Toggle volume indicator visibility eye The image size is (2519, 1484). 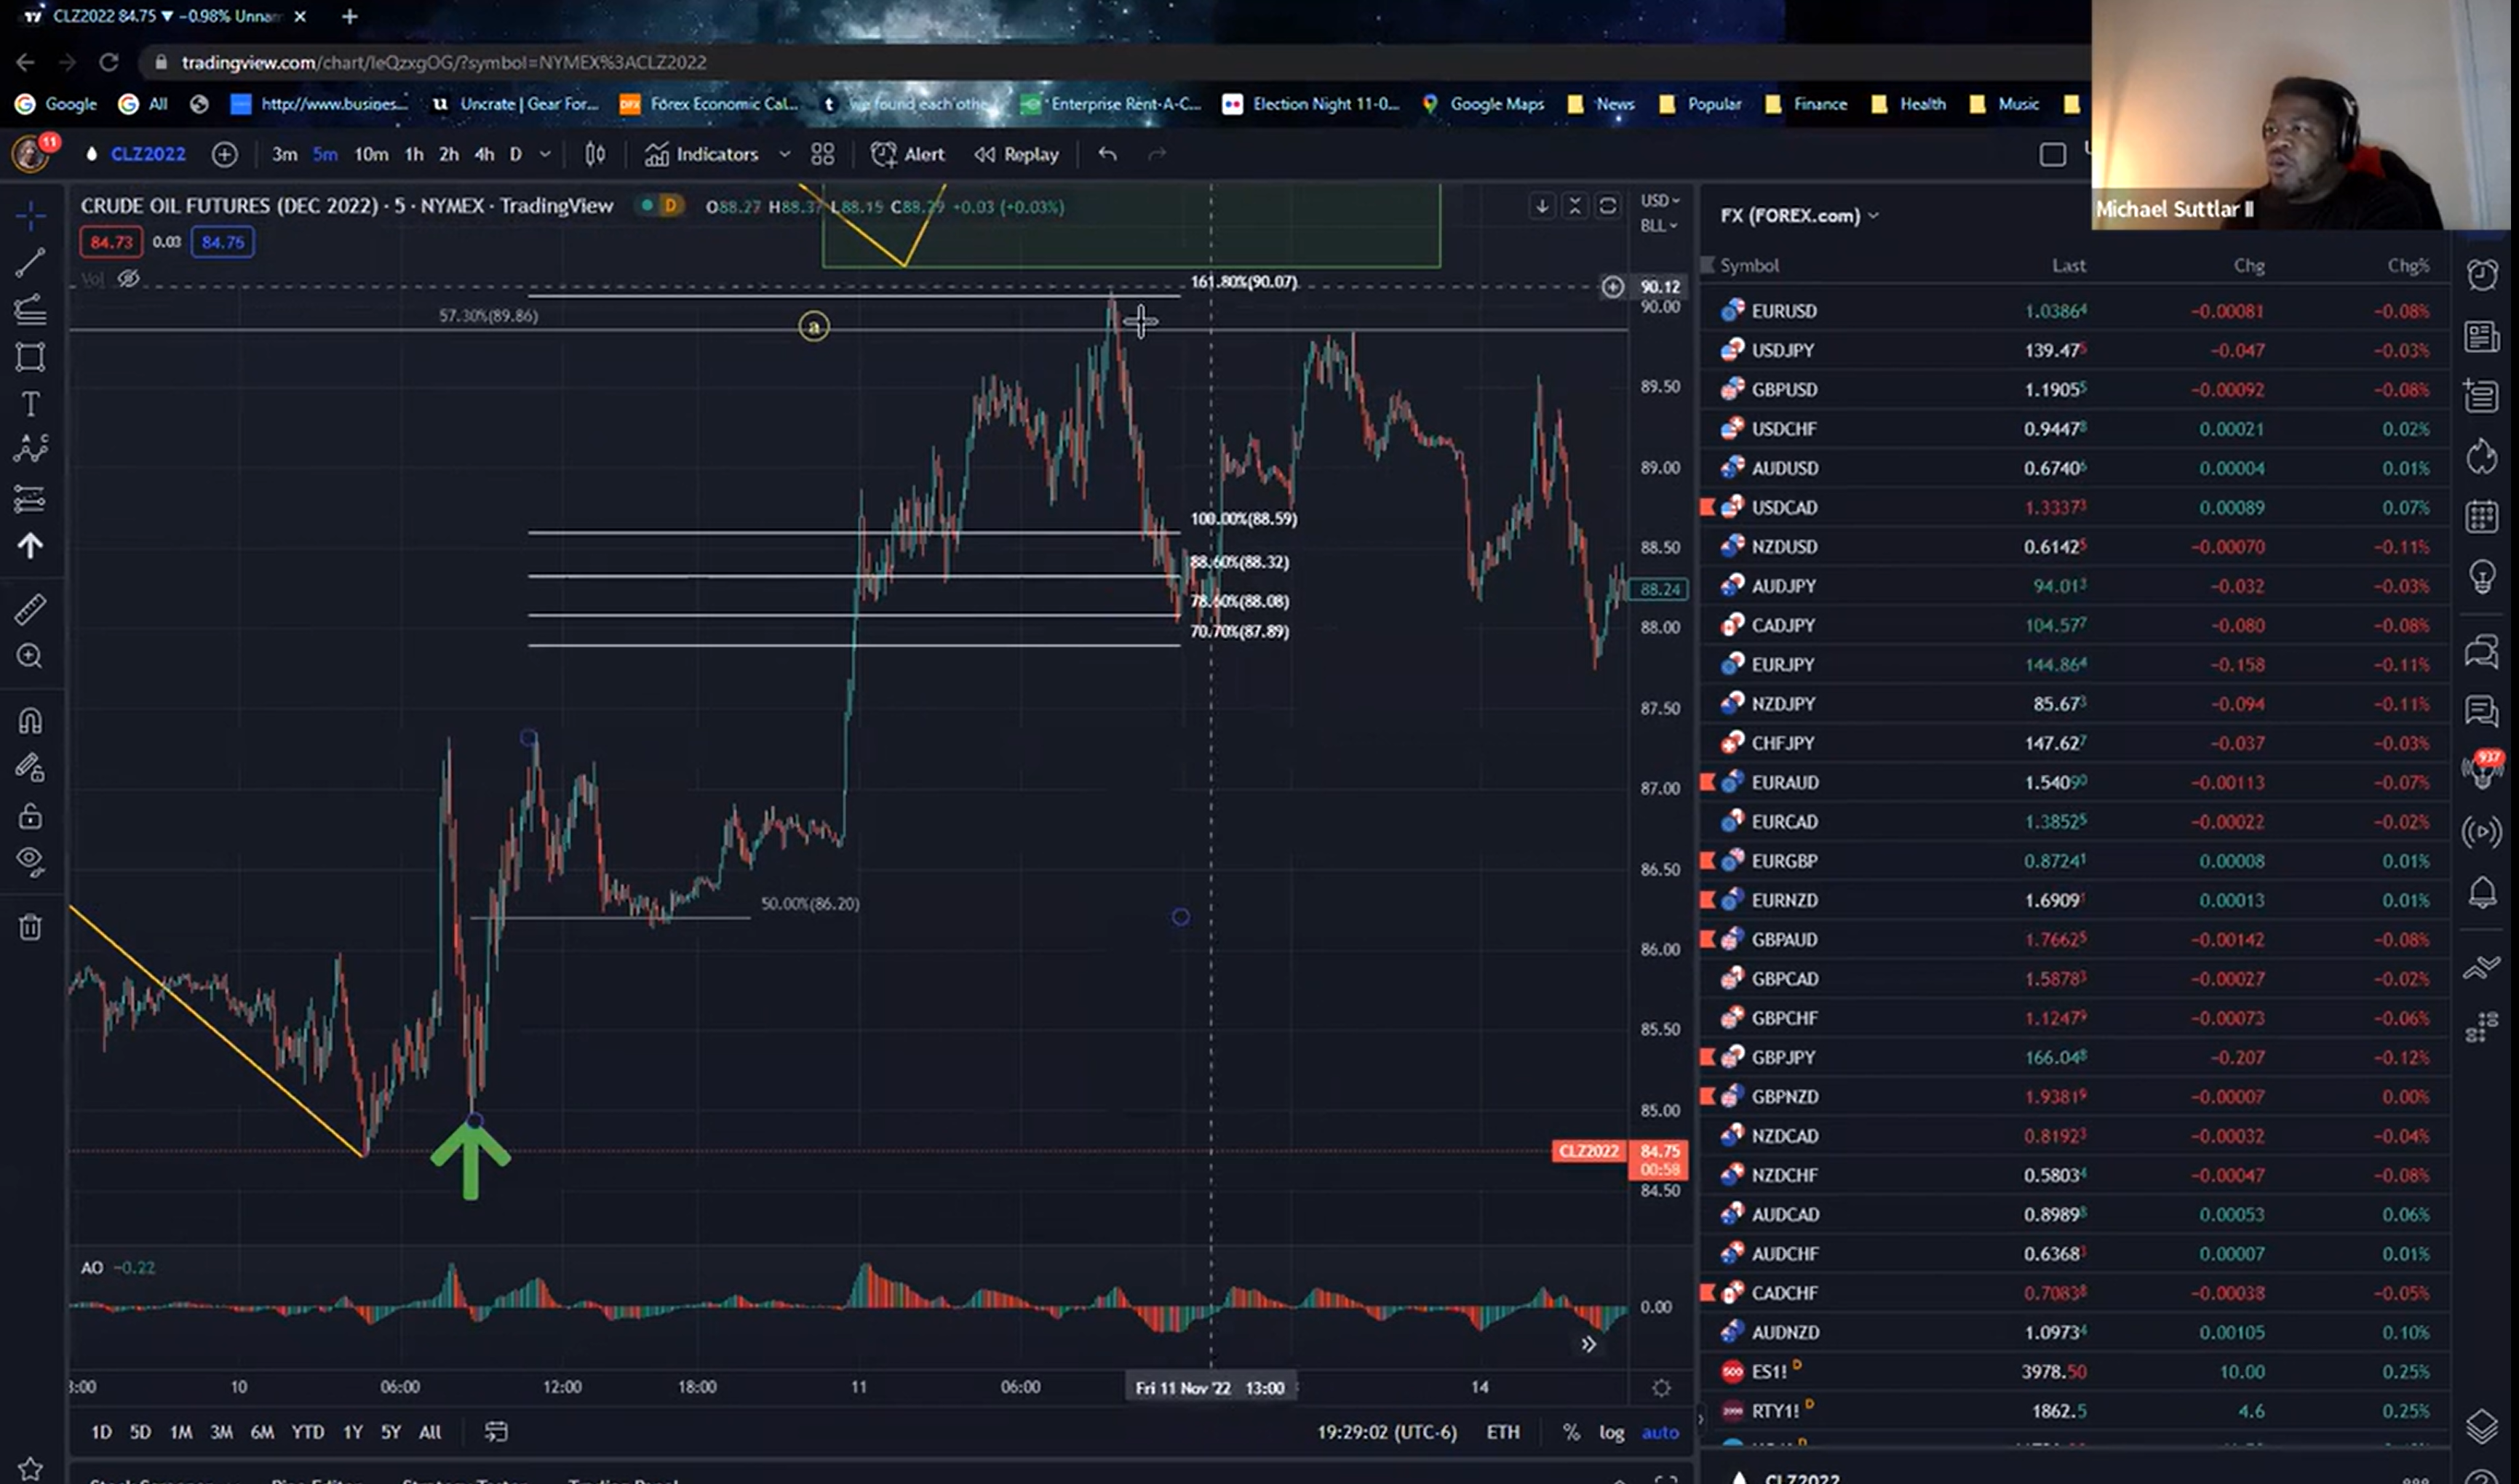(x=128, y=279)
